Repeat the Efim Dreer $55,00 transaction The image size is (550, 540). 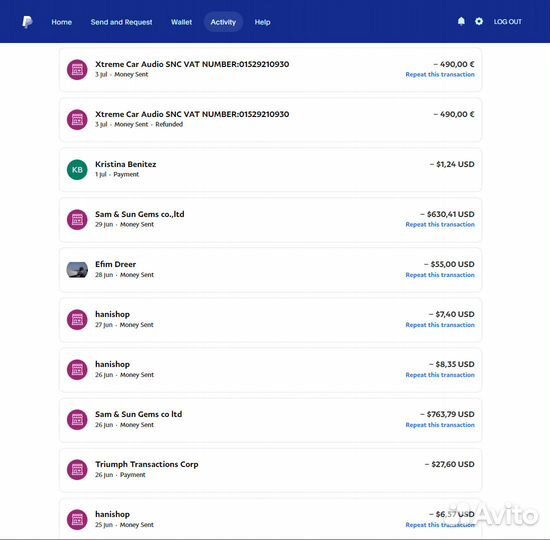pyautogui.click(x=440, y=275)
